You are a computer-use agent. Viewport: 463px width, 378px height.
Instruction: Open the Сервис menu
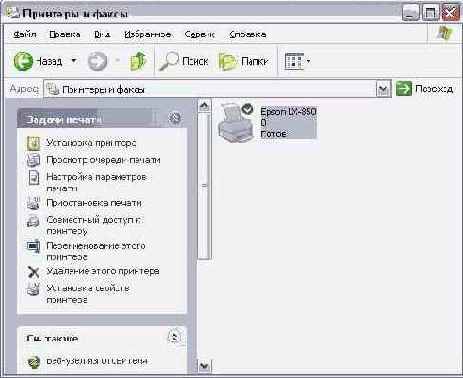tap(200, 34)
